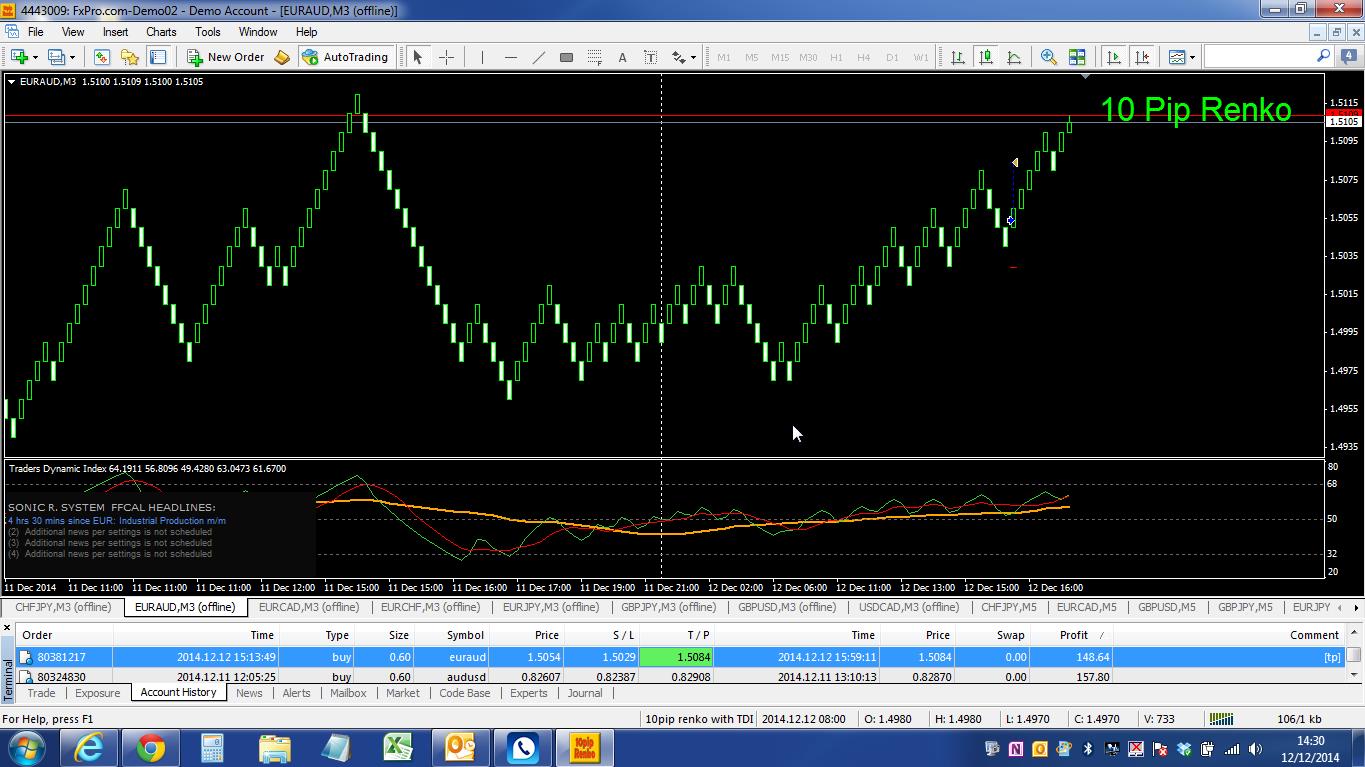Expand the Templates dropdown arrow

tap(1192, 57)
